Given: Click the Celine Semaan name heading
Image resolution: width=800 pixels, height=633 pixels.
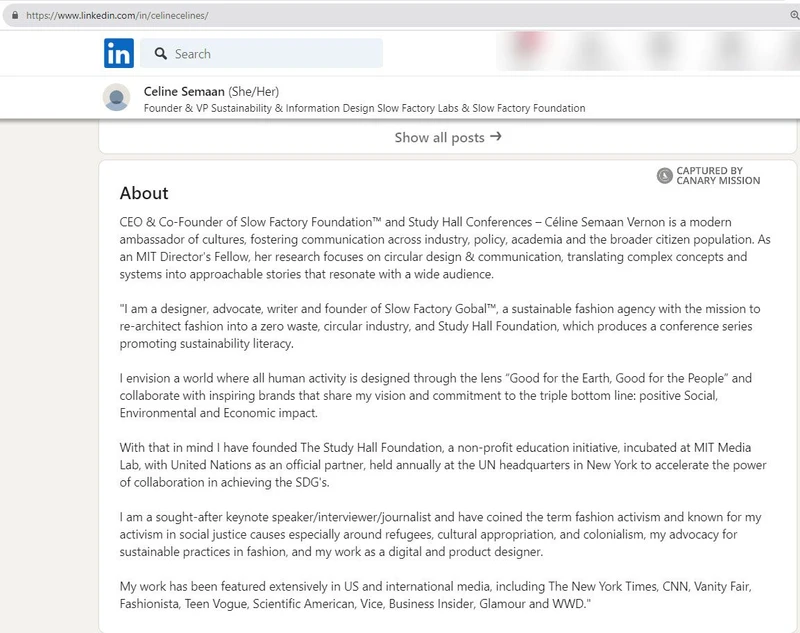Looking at the screenshot, I should point(184,91).
